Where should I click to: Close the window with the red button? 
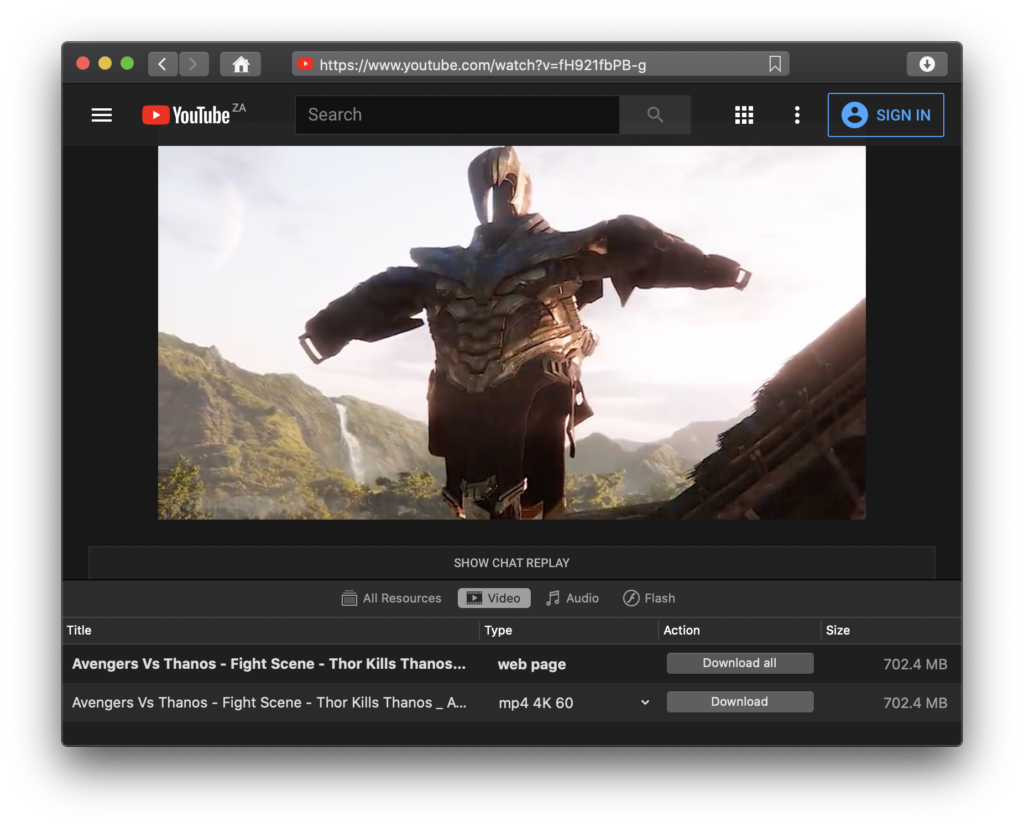click(x=83, y=63)
